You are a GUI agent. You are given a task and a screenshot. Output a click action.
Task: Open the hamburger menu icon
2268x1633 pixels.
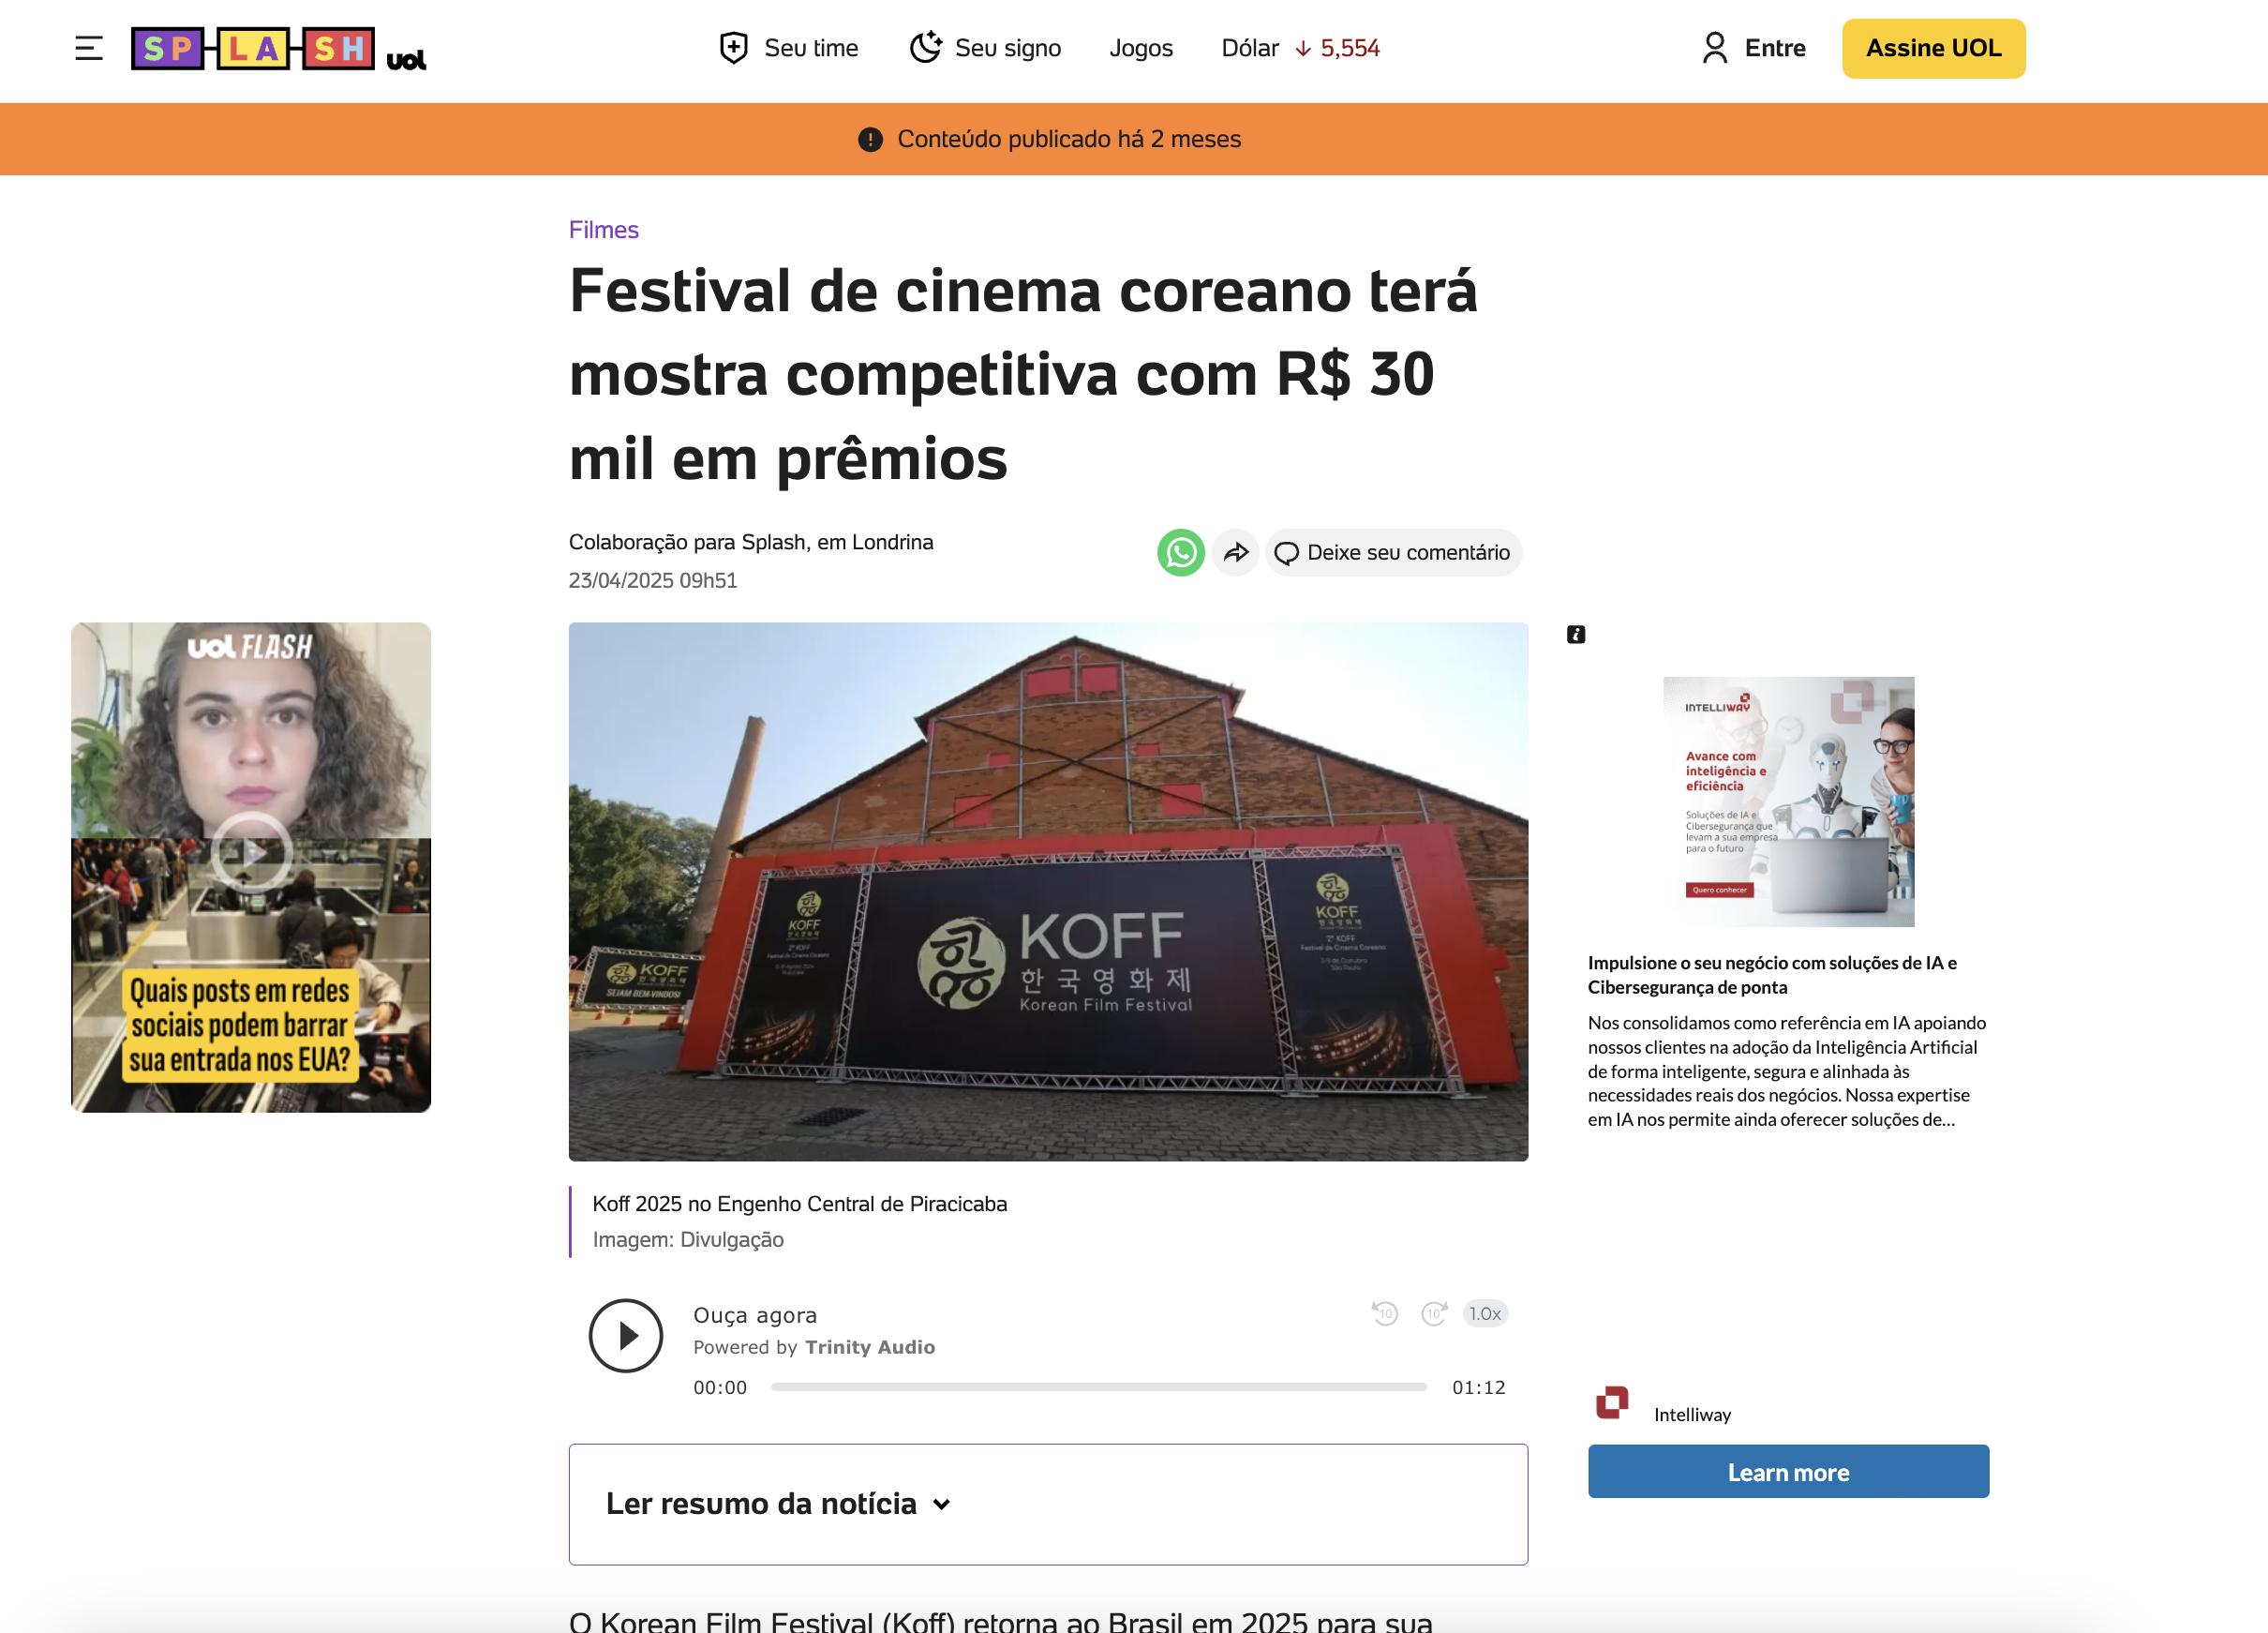click(88, 48)
